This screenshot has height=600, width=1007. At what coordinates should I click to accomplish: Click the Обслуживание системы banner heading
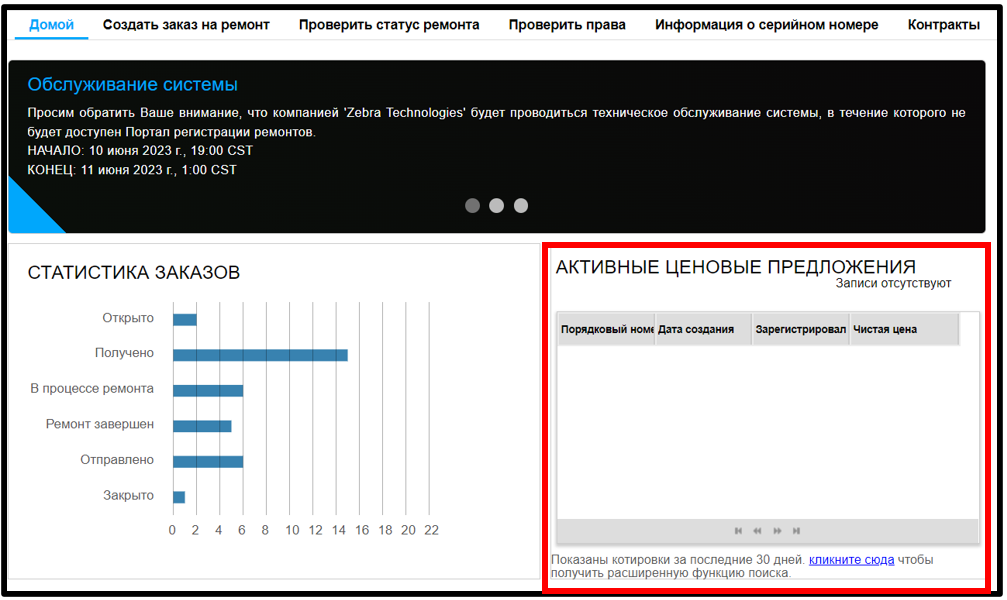tap(132, 84)
